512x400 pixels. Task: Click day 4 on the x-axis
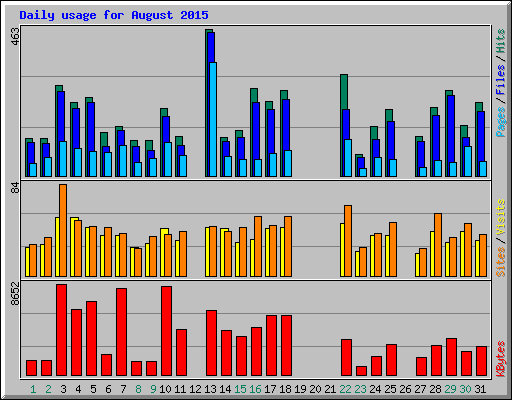pyautogui.click(x=78, y=389)
